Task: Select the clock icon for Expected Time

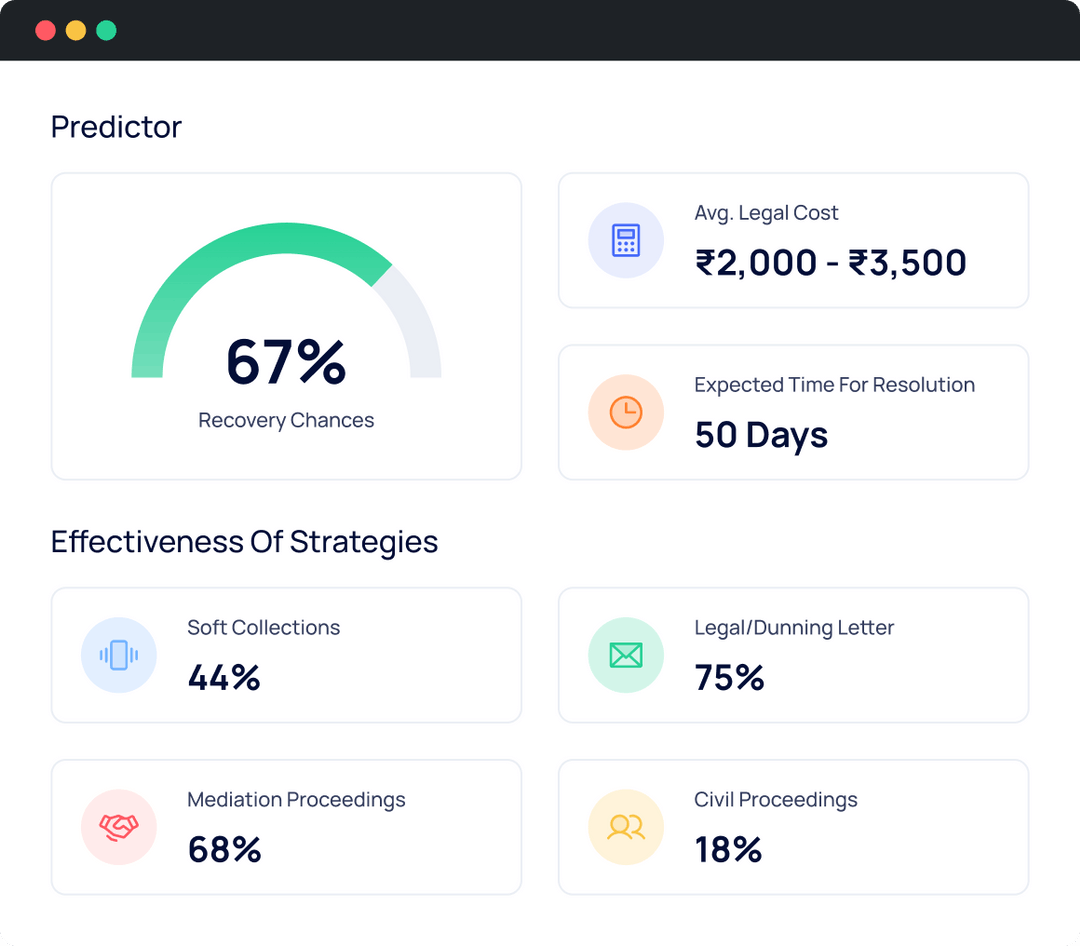Action: (625, 412)
